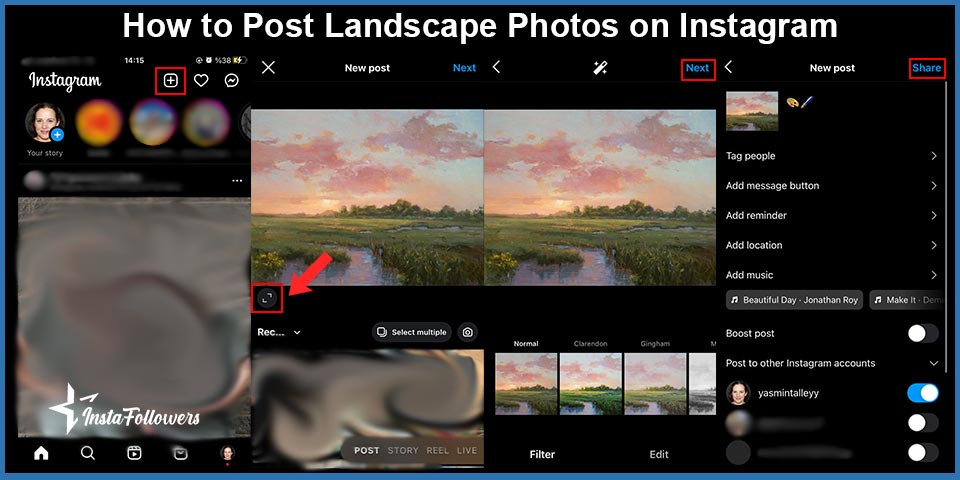Select the STORY mode tab
Screen dimensions: 960x480
(403, 451)
